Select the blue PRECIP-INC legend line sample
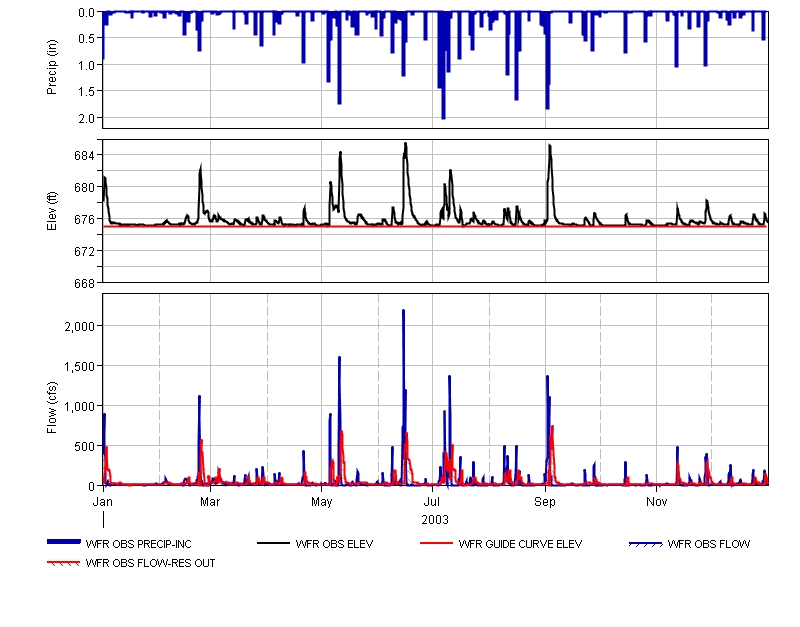The height and width of the screenshot is (627, 800). pyautogui.click(x=64, y=542)
